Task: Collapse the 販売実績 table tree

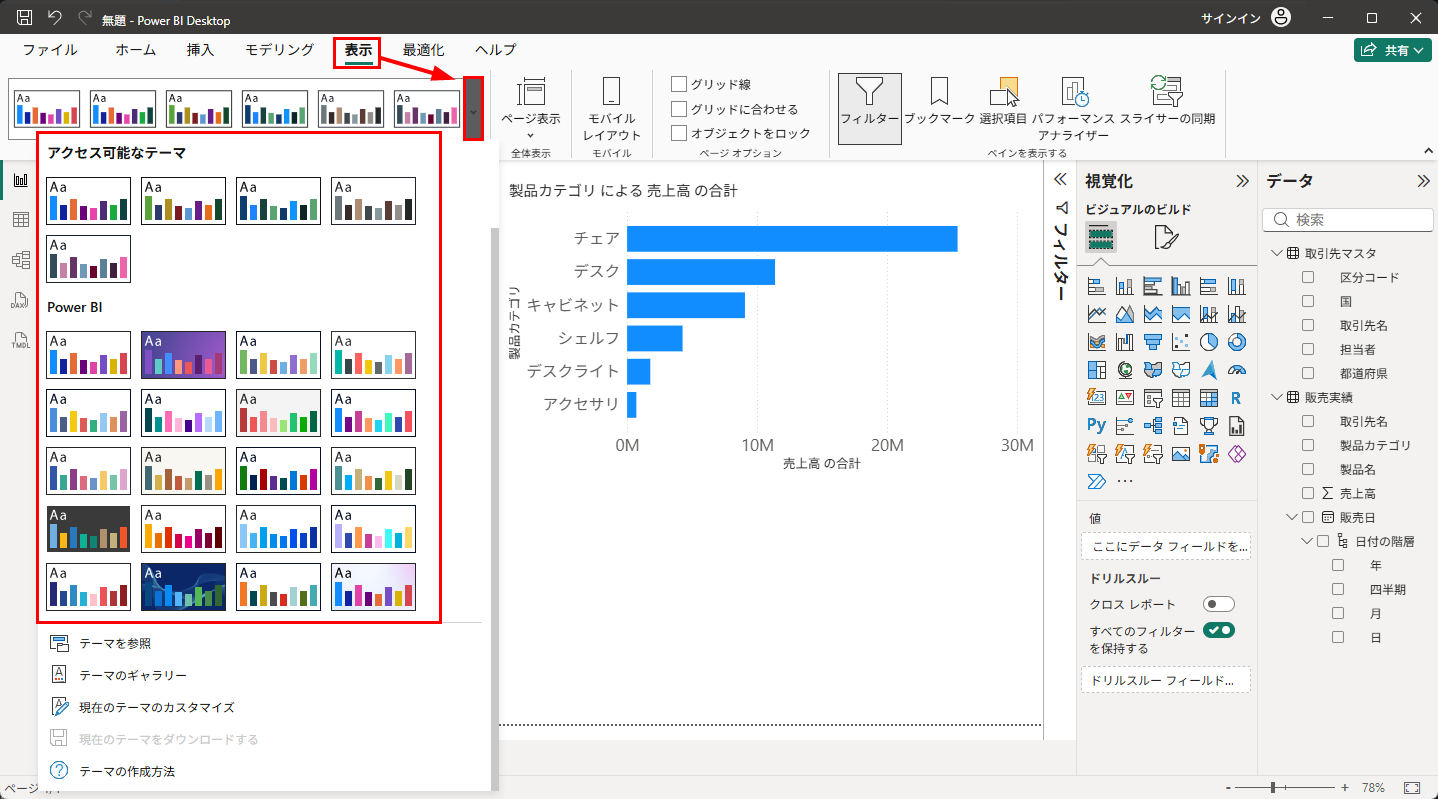Action: click(x=1277, y=397)
